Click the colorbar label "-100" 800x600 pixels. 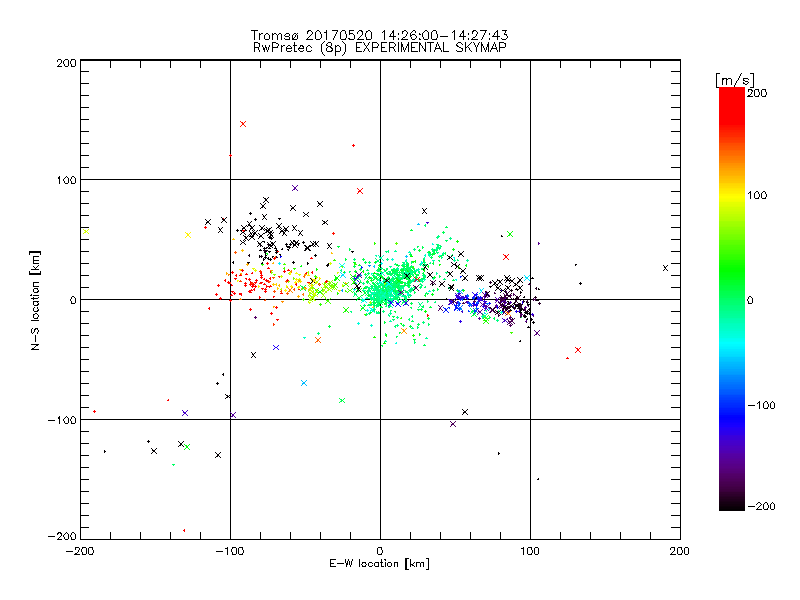click(761, 405)
